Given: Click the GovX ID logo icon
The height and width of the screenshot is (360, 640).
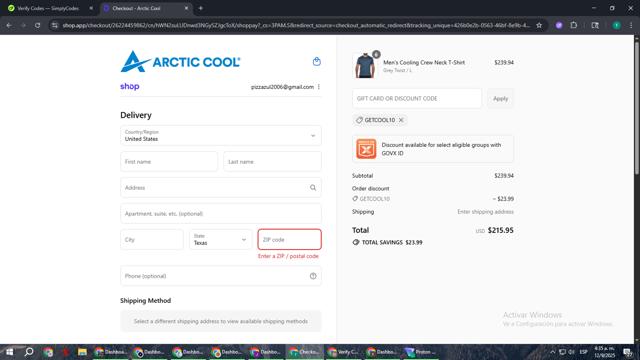Looking at the screenshot, I should coord(366,149).
